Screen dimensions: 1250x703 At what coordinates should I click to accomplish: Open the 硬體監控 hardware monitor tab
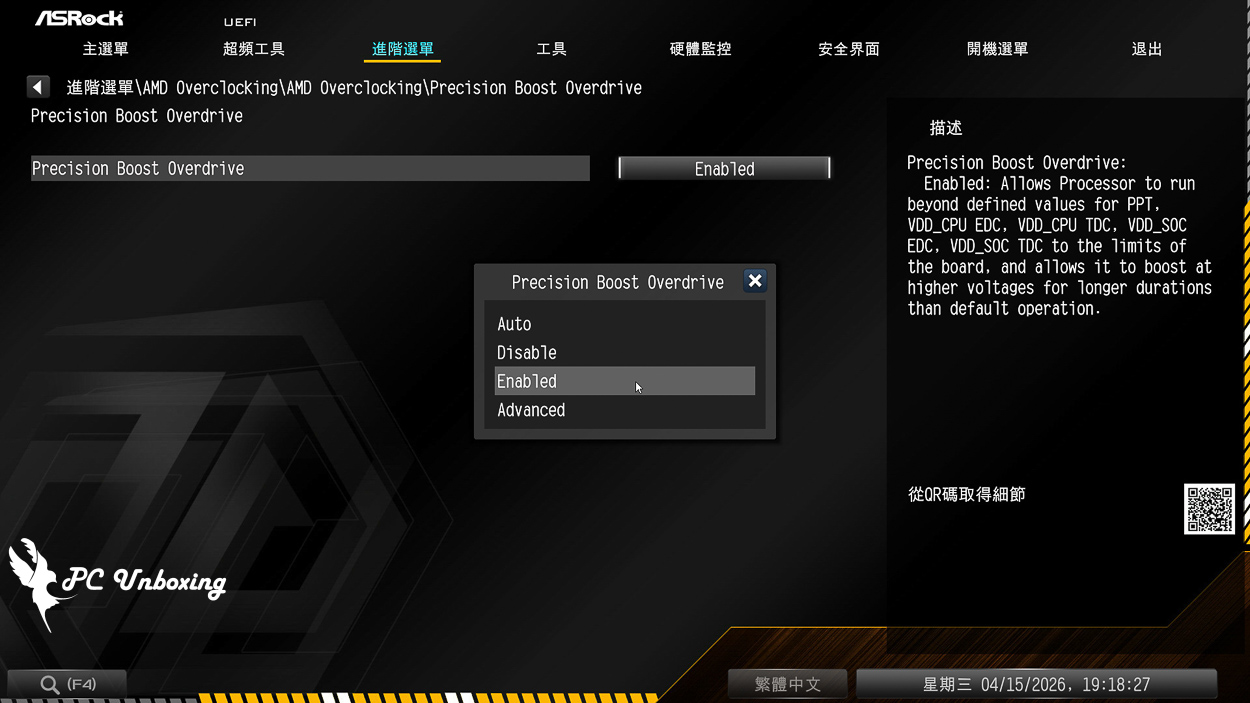tap(700, 49)
